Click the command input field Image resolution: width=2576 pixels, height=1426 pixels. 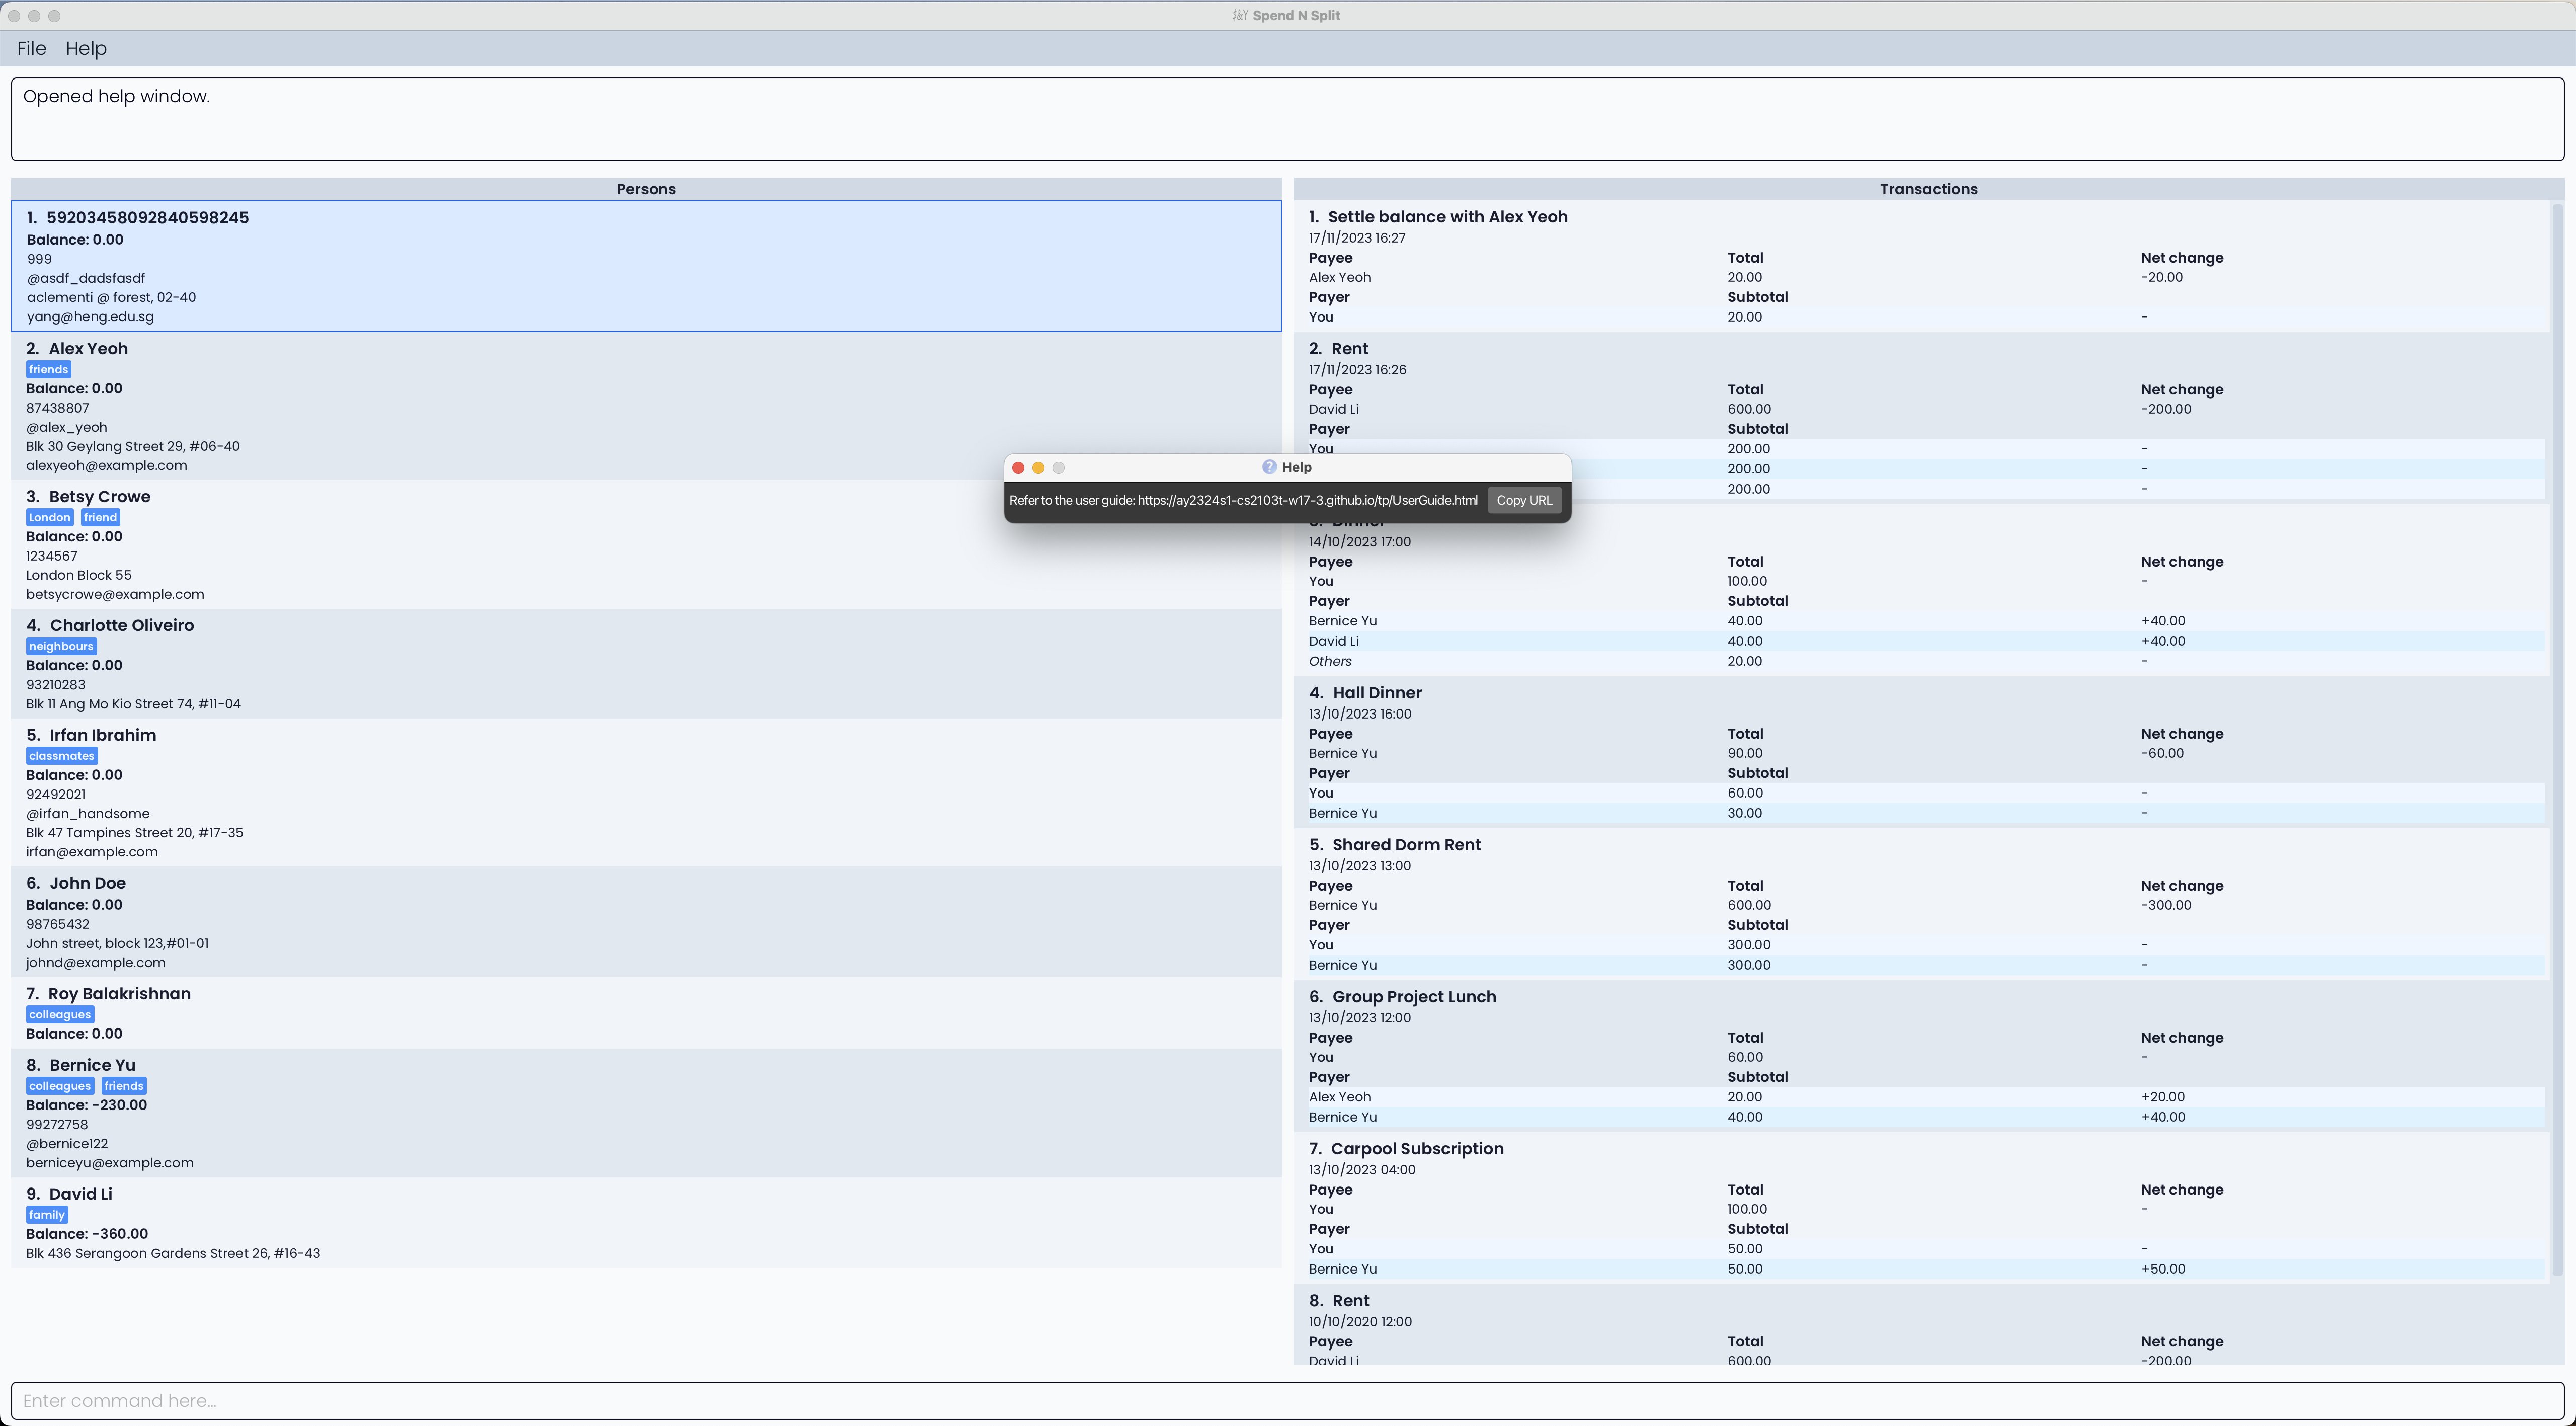[x=1287, y=1400]
